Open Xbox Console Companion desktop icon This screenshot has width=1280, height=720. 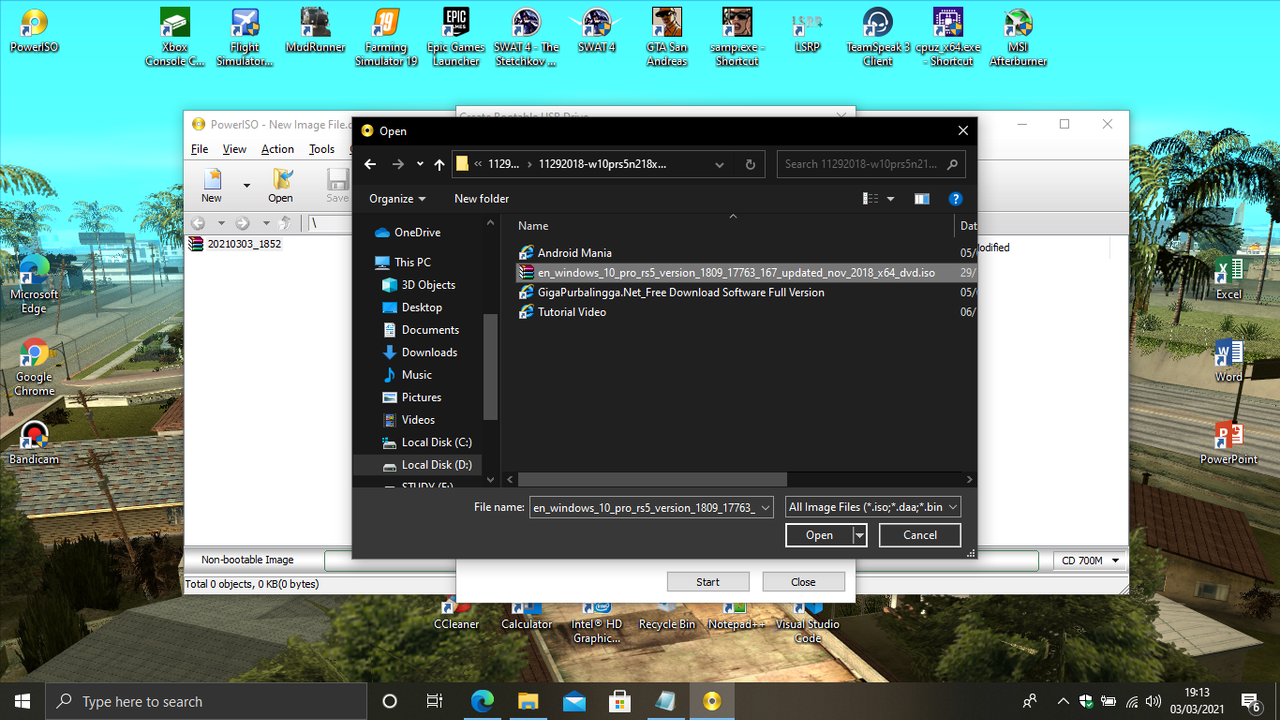174,38
